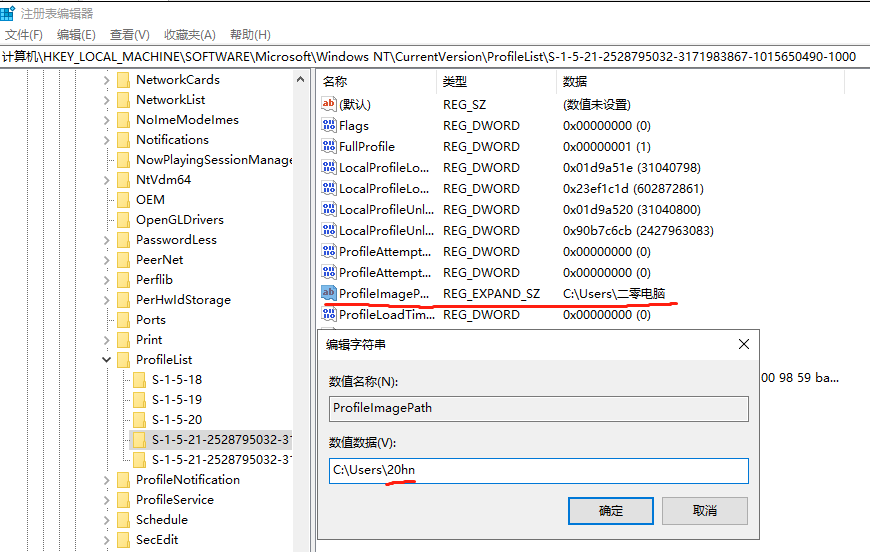Open the 文件(F) menu
Viewport: 870px width, 552px height.
(x=24, y=35)
